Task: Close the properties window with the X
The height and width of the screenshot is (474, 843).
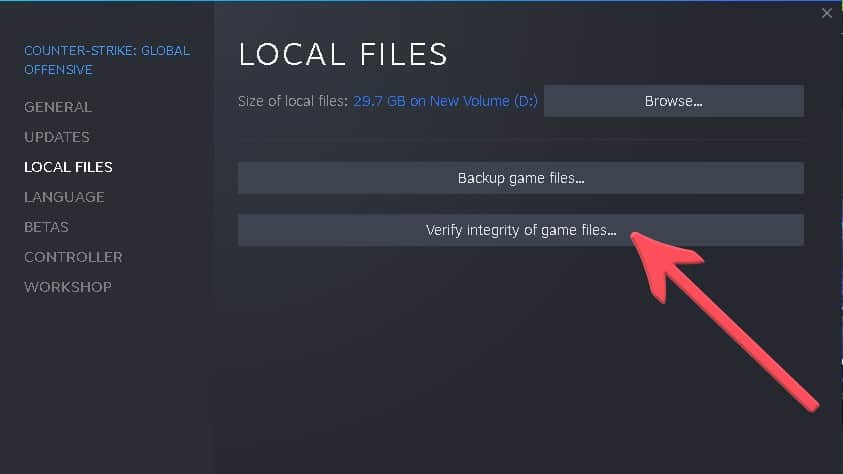Action: 826,13
